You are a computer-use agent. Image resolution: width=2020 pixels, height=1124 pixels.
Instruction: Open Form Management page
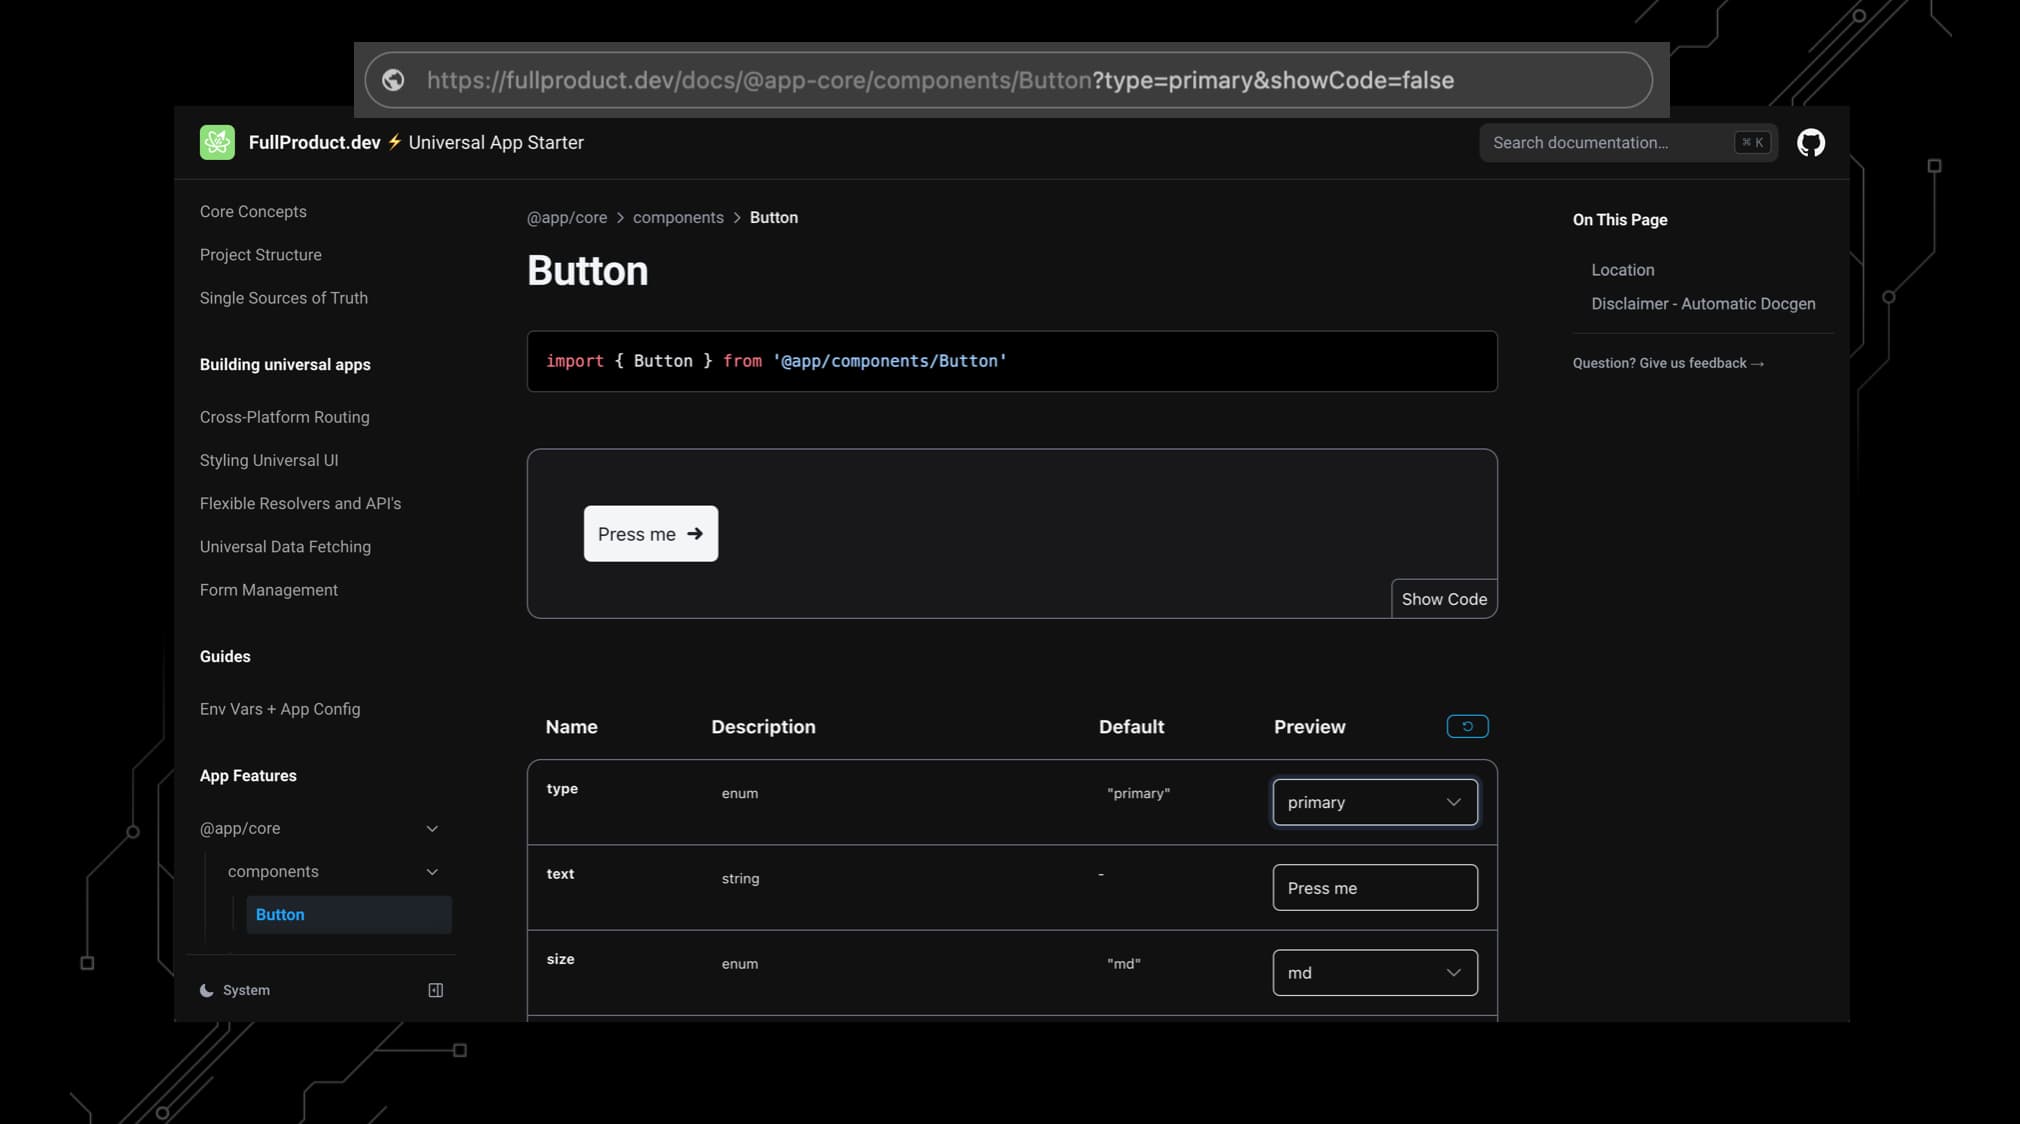click(268, 590)
